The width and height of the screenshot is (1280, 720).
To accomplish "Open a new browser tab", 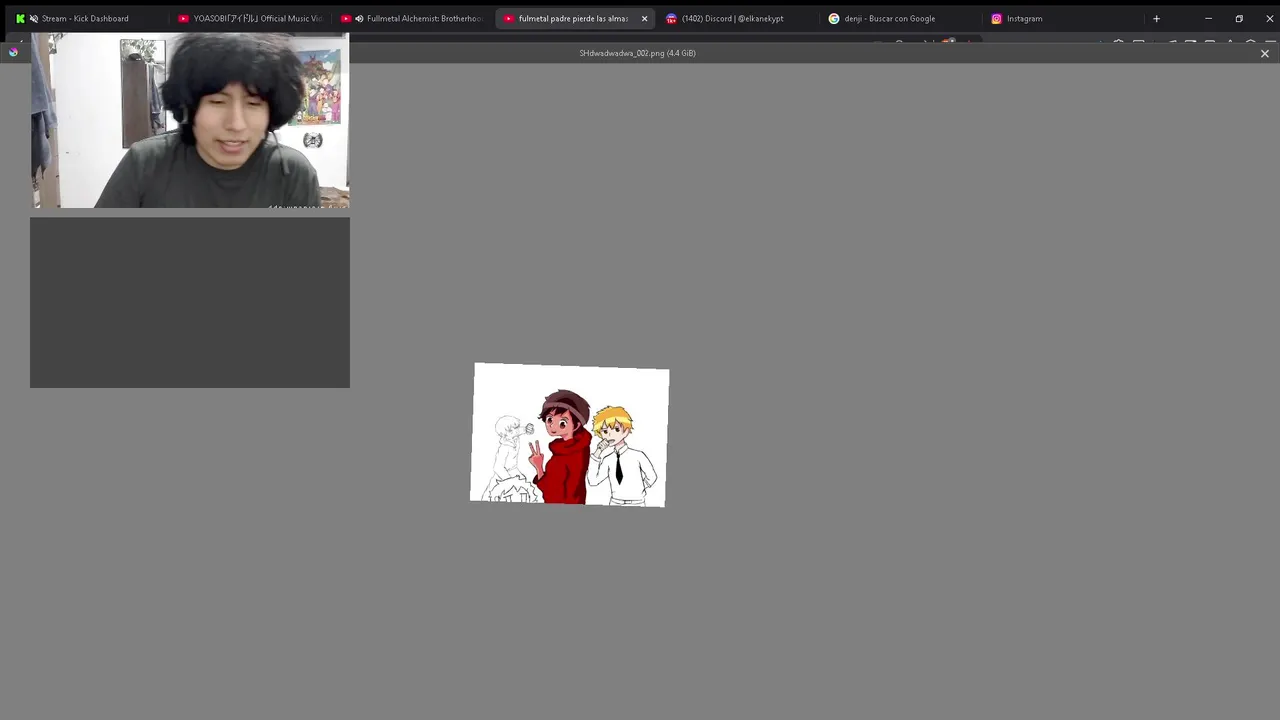I will click(x=1156, y=18).
